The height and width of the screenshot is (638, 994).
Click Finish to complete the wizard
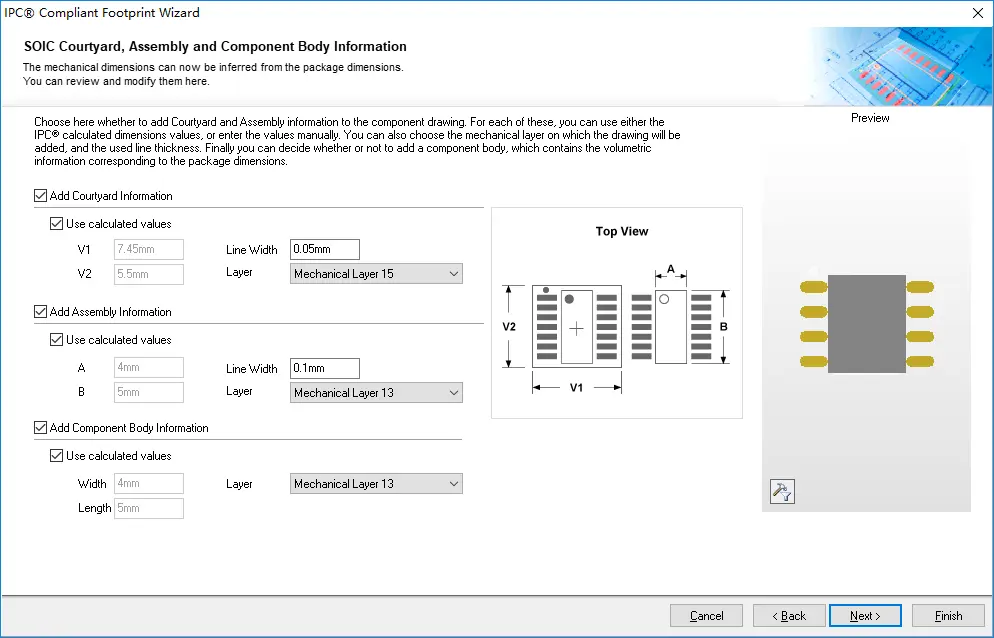pyautogui.click(x=948, y=616)
